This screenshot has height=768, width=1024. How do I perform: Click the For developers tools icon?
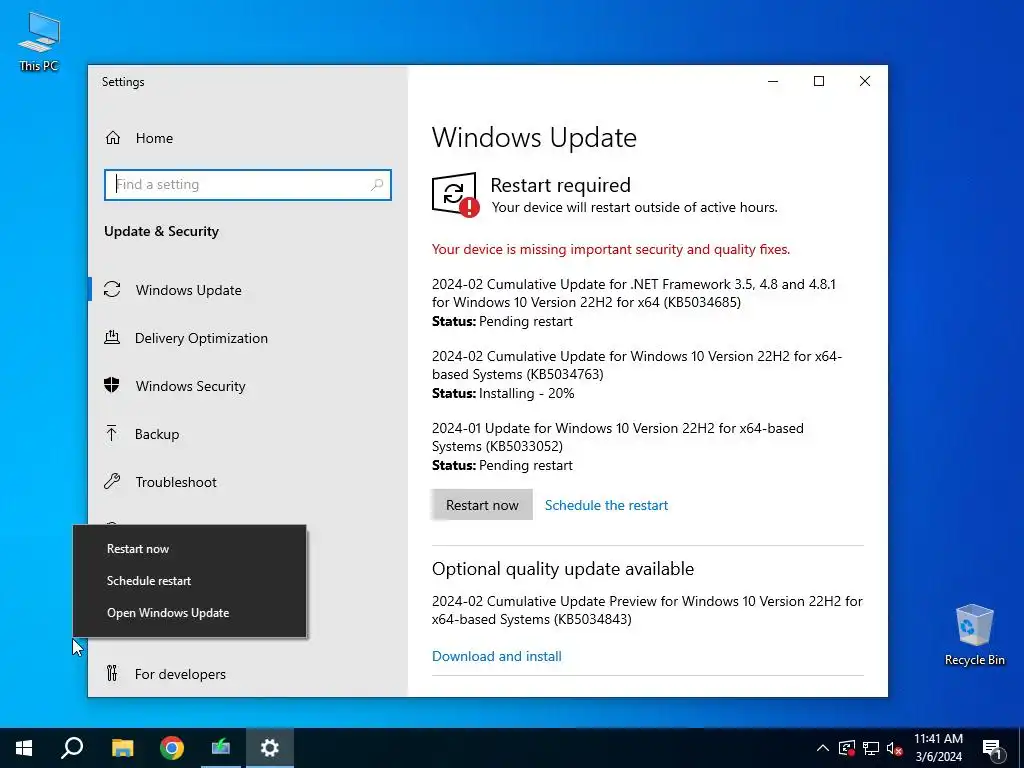[112, 673]
